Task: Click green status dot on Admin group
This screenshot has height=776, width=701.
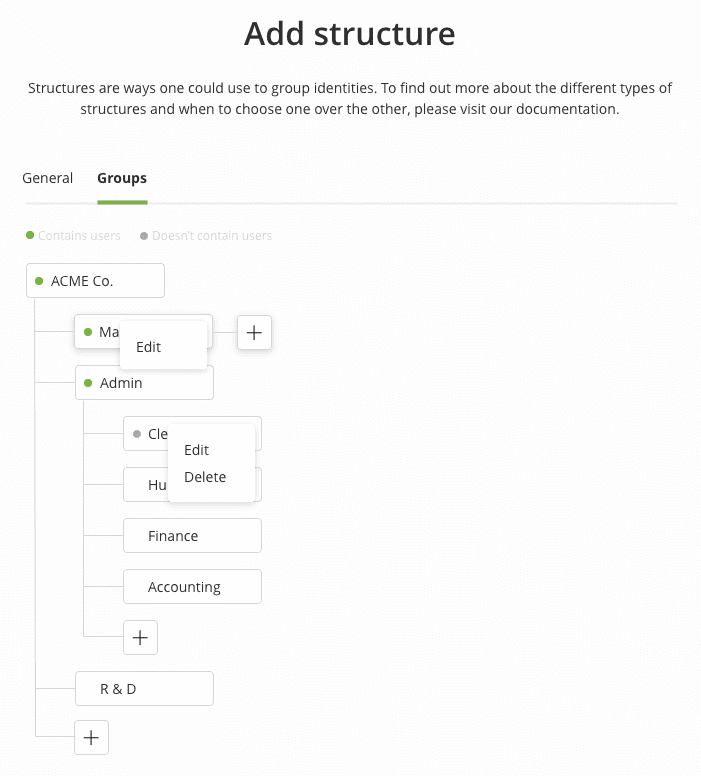Action: (x=88, y=383)
